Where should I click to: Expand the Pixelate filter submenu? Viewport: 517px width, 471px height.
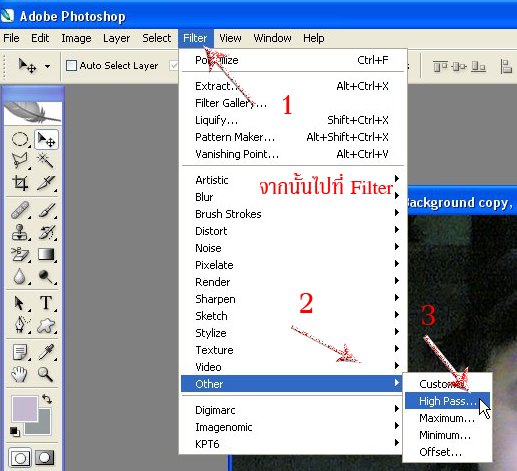pyautogui.click(x=292, y=265)
